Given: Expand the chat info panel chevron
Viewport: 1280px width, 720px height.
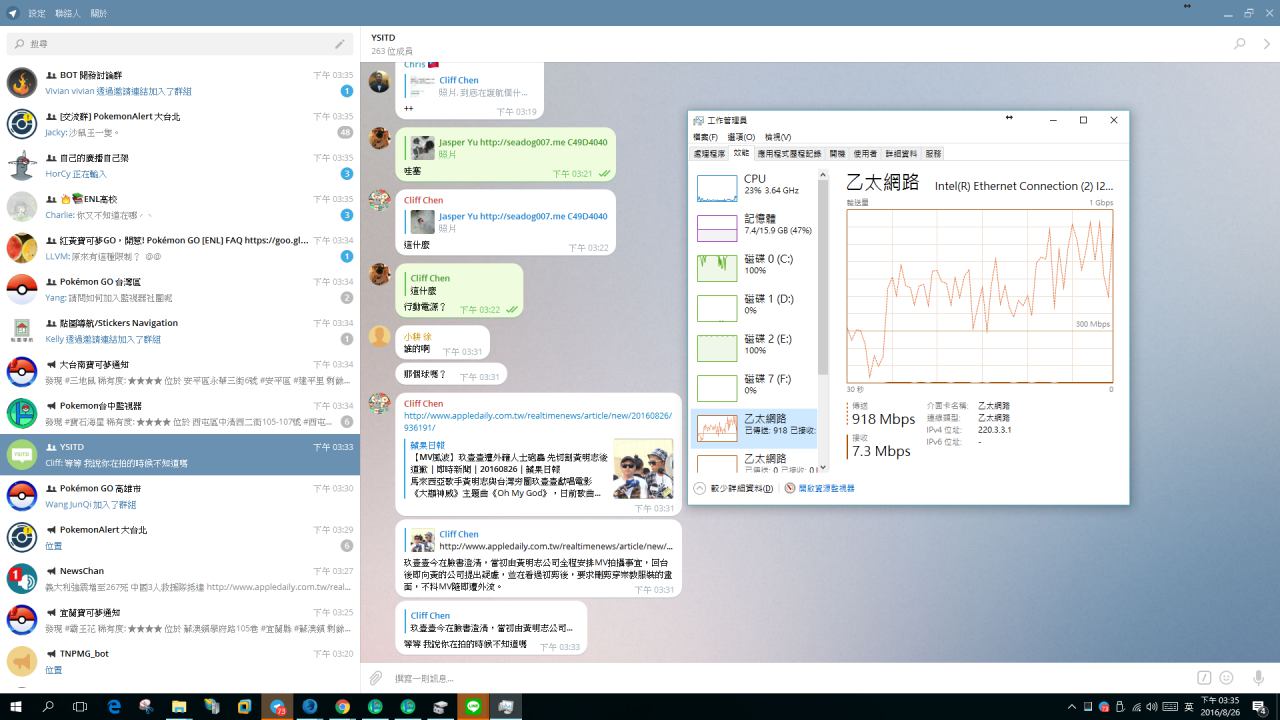Looking at the screenshot, I should click(1266, 44).
